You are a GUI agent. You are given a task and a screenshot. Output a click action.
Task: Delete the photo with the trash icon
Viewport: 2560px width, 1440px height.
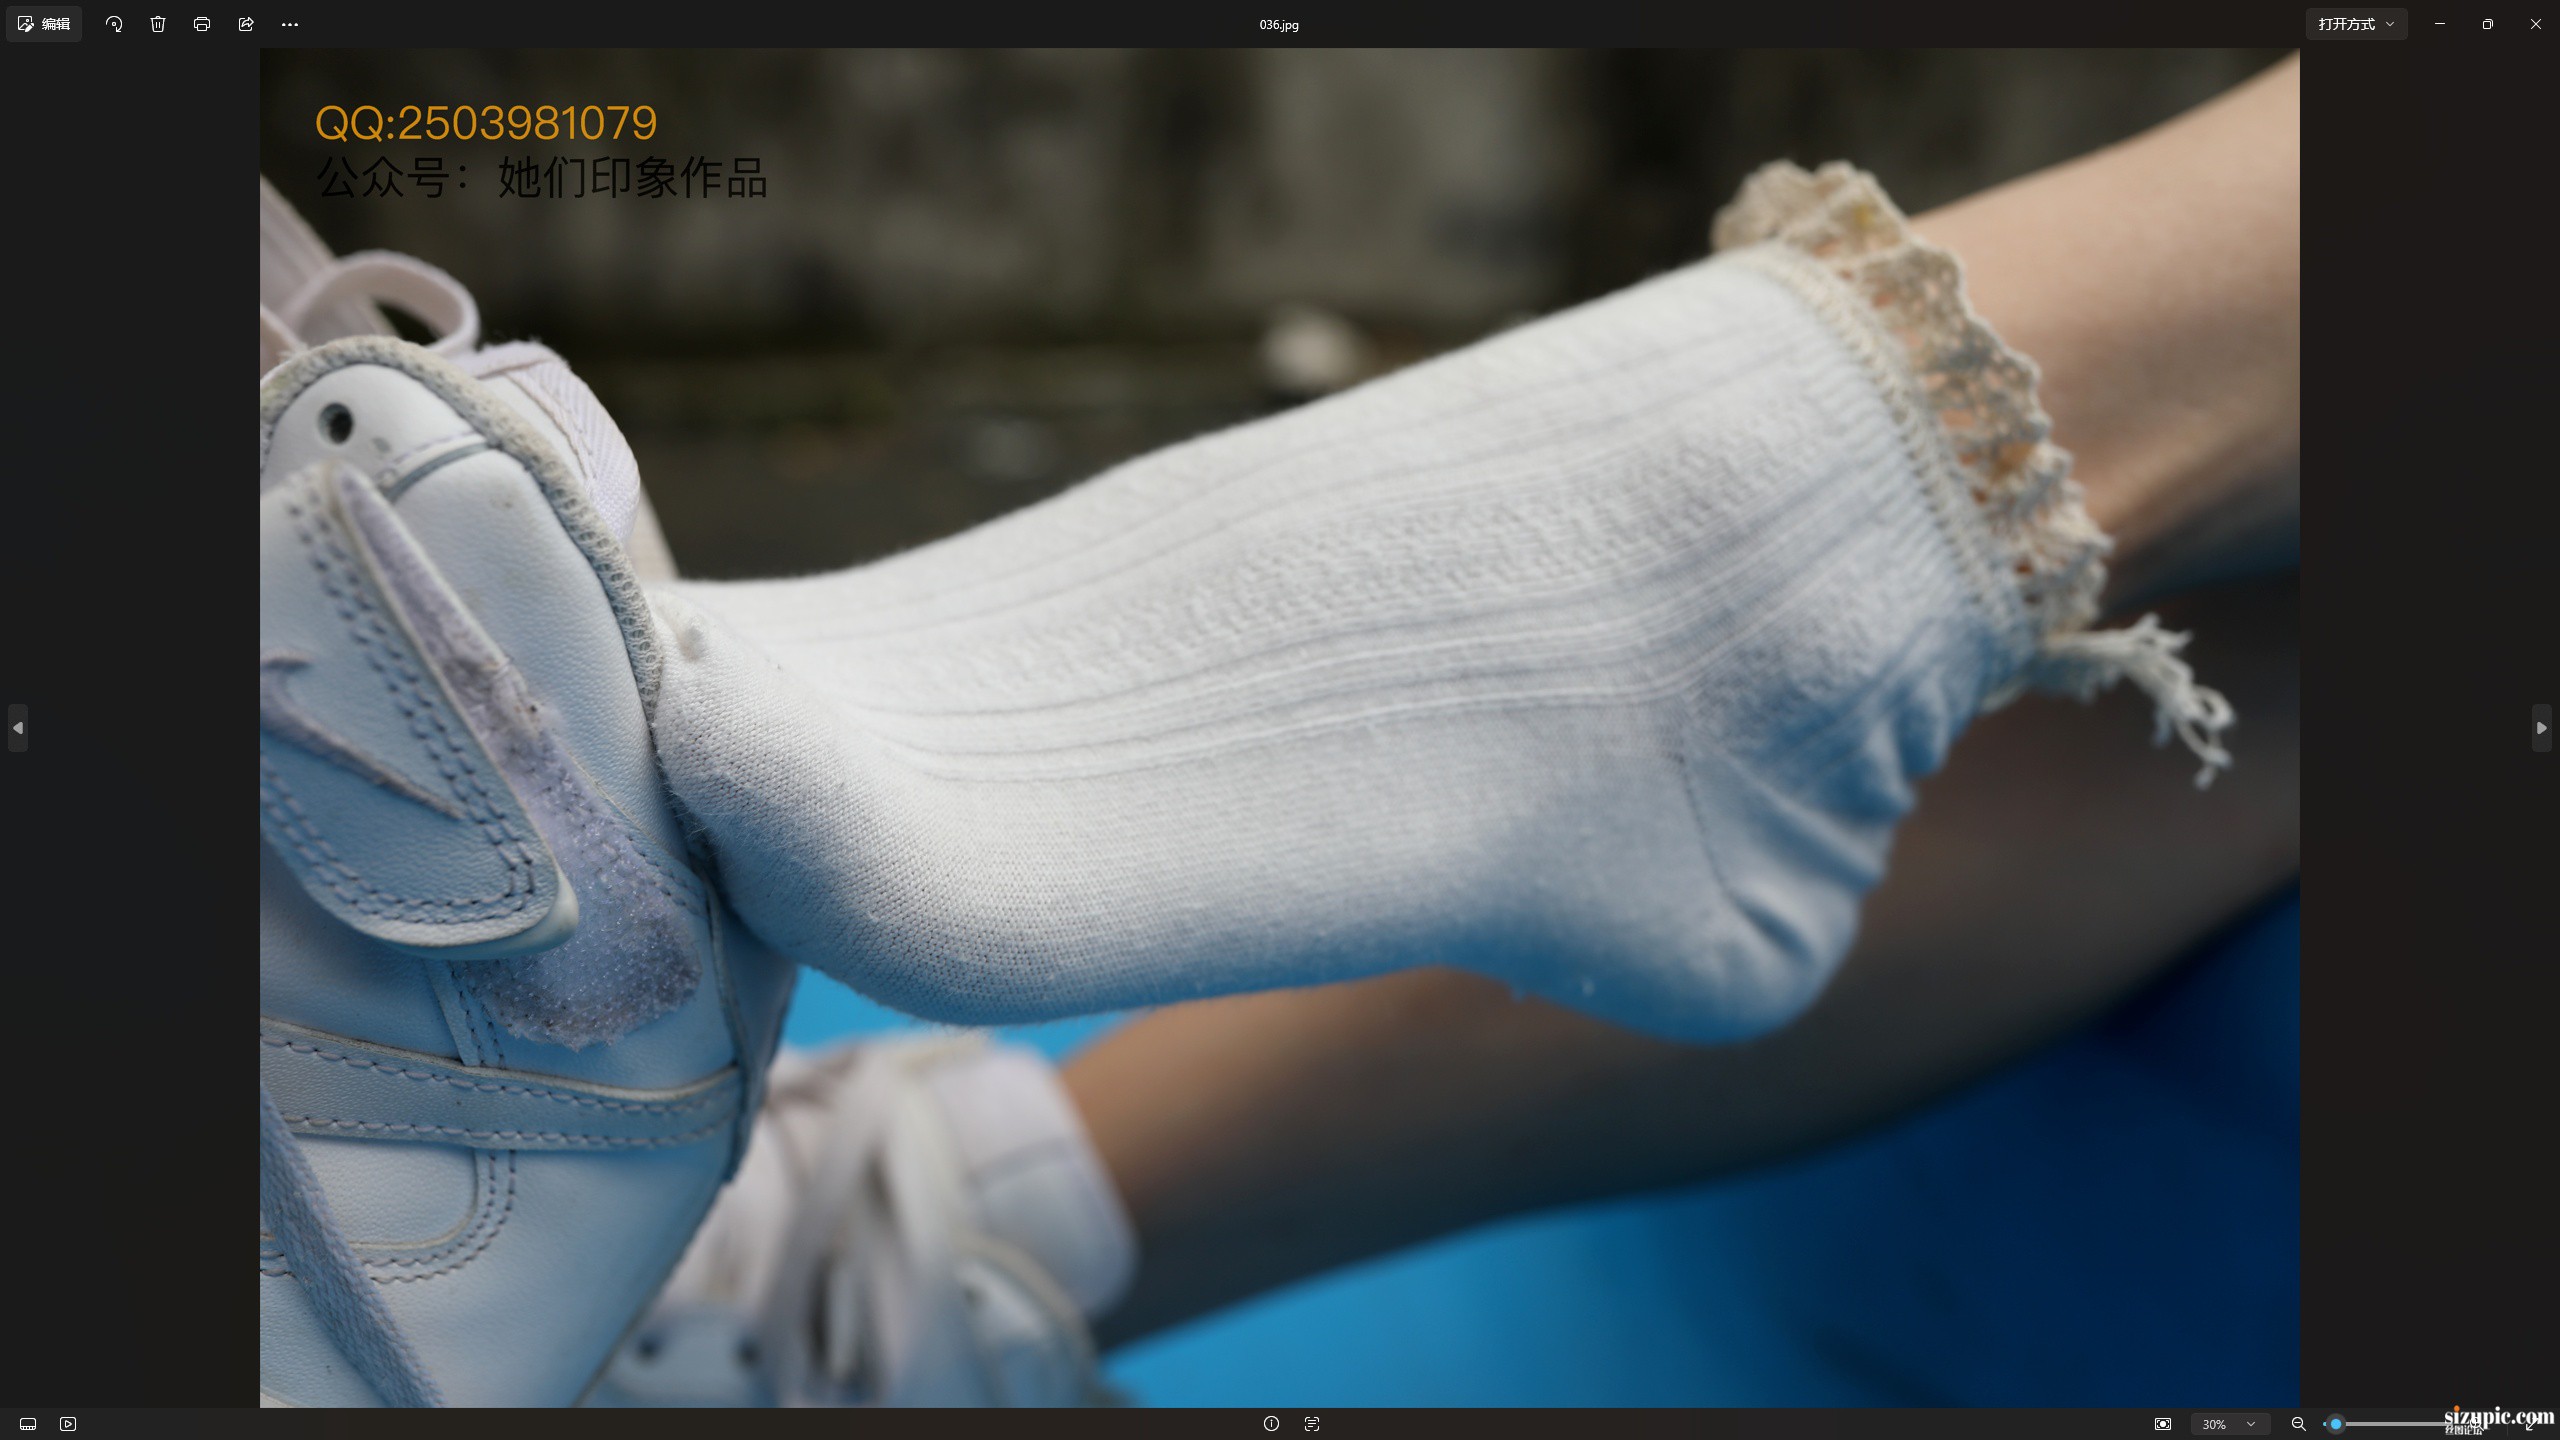click(158, 24)
